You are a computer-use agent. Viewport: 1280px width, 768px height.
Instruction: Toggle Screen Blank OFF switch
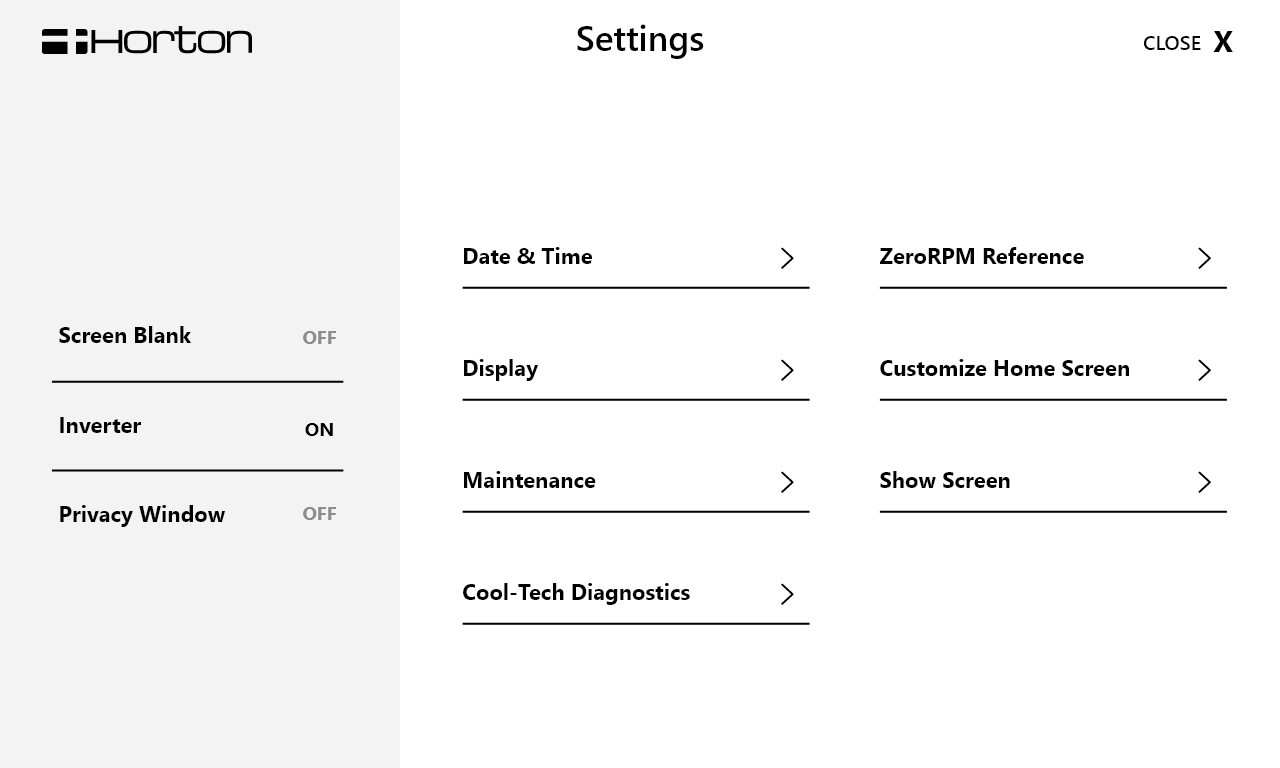(319, 338)
